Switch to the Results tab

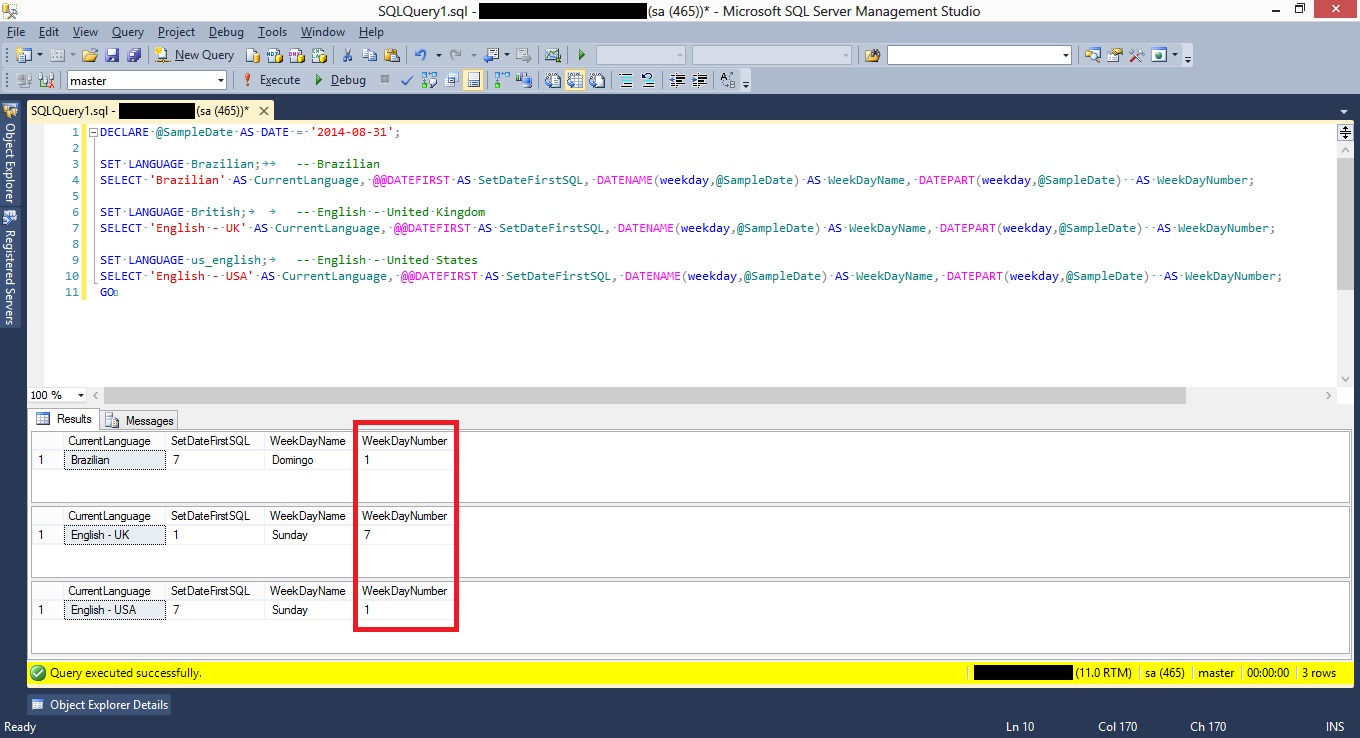pyautogui.click(x=65, y=420)
